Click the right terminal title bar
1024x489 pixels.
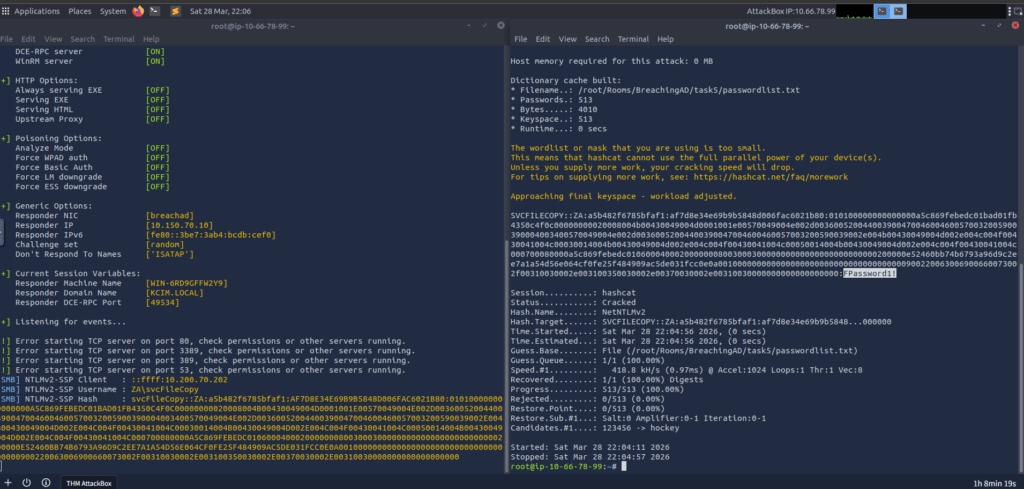767,25
